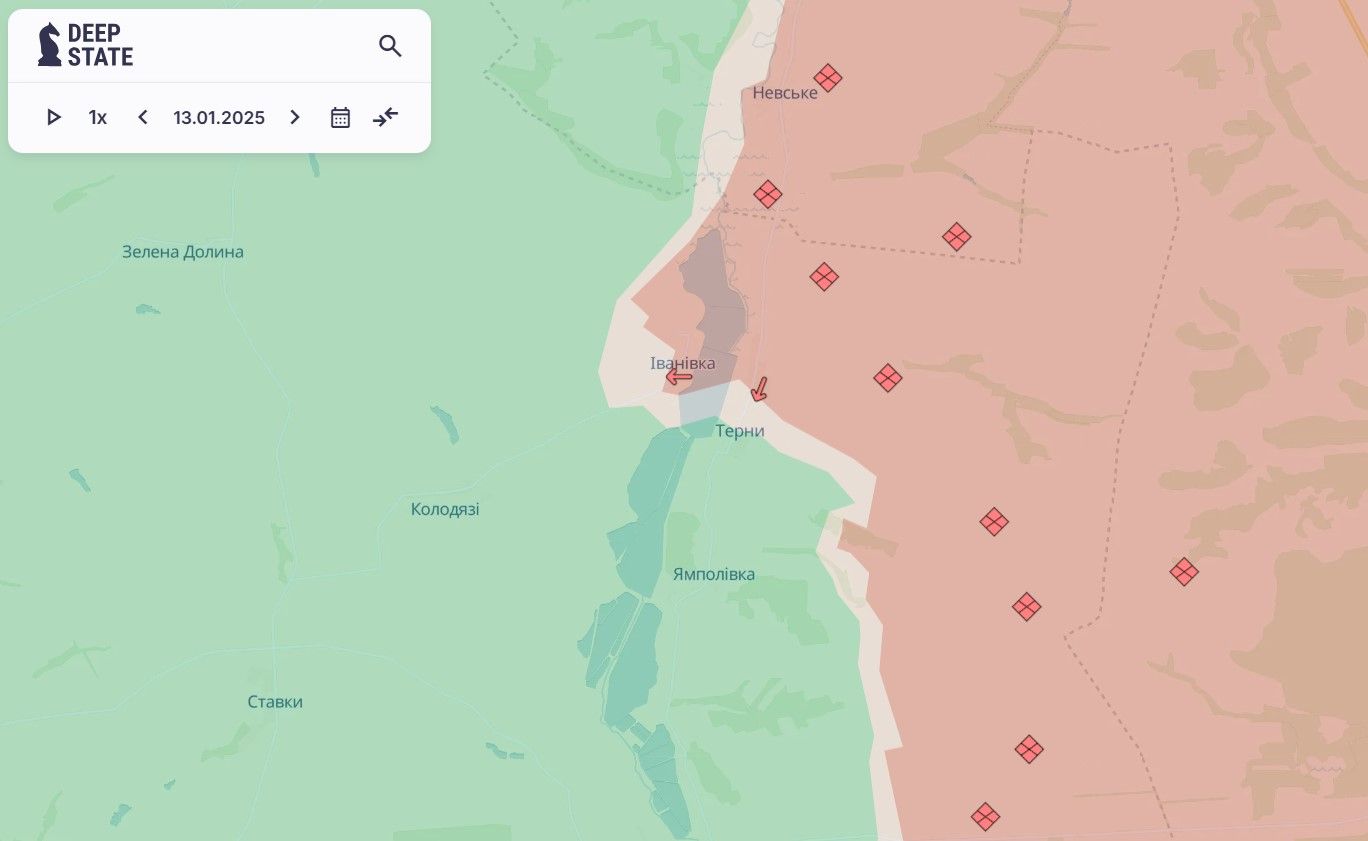Click the blue-gray contested zone above Терни
Viewport: 1368px width, 841px height.
coord(703,403)
